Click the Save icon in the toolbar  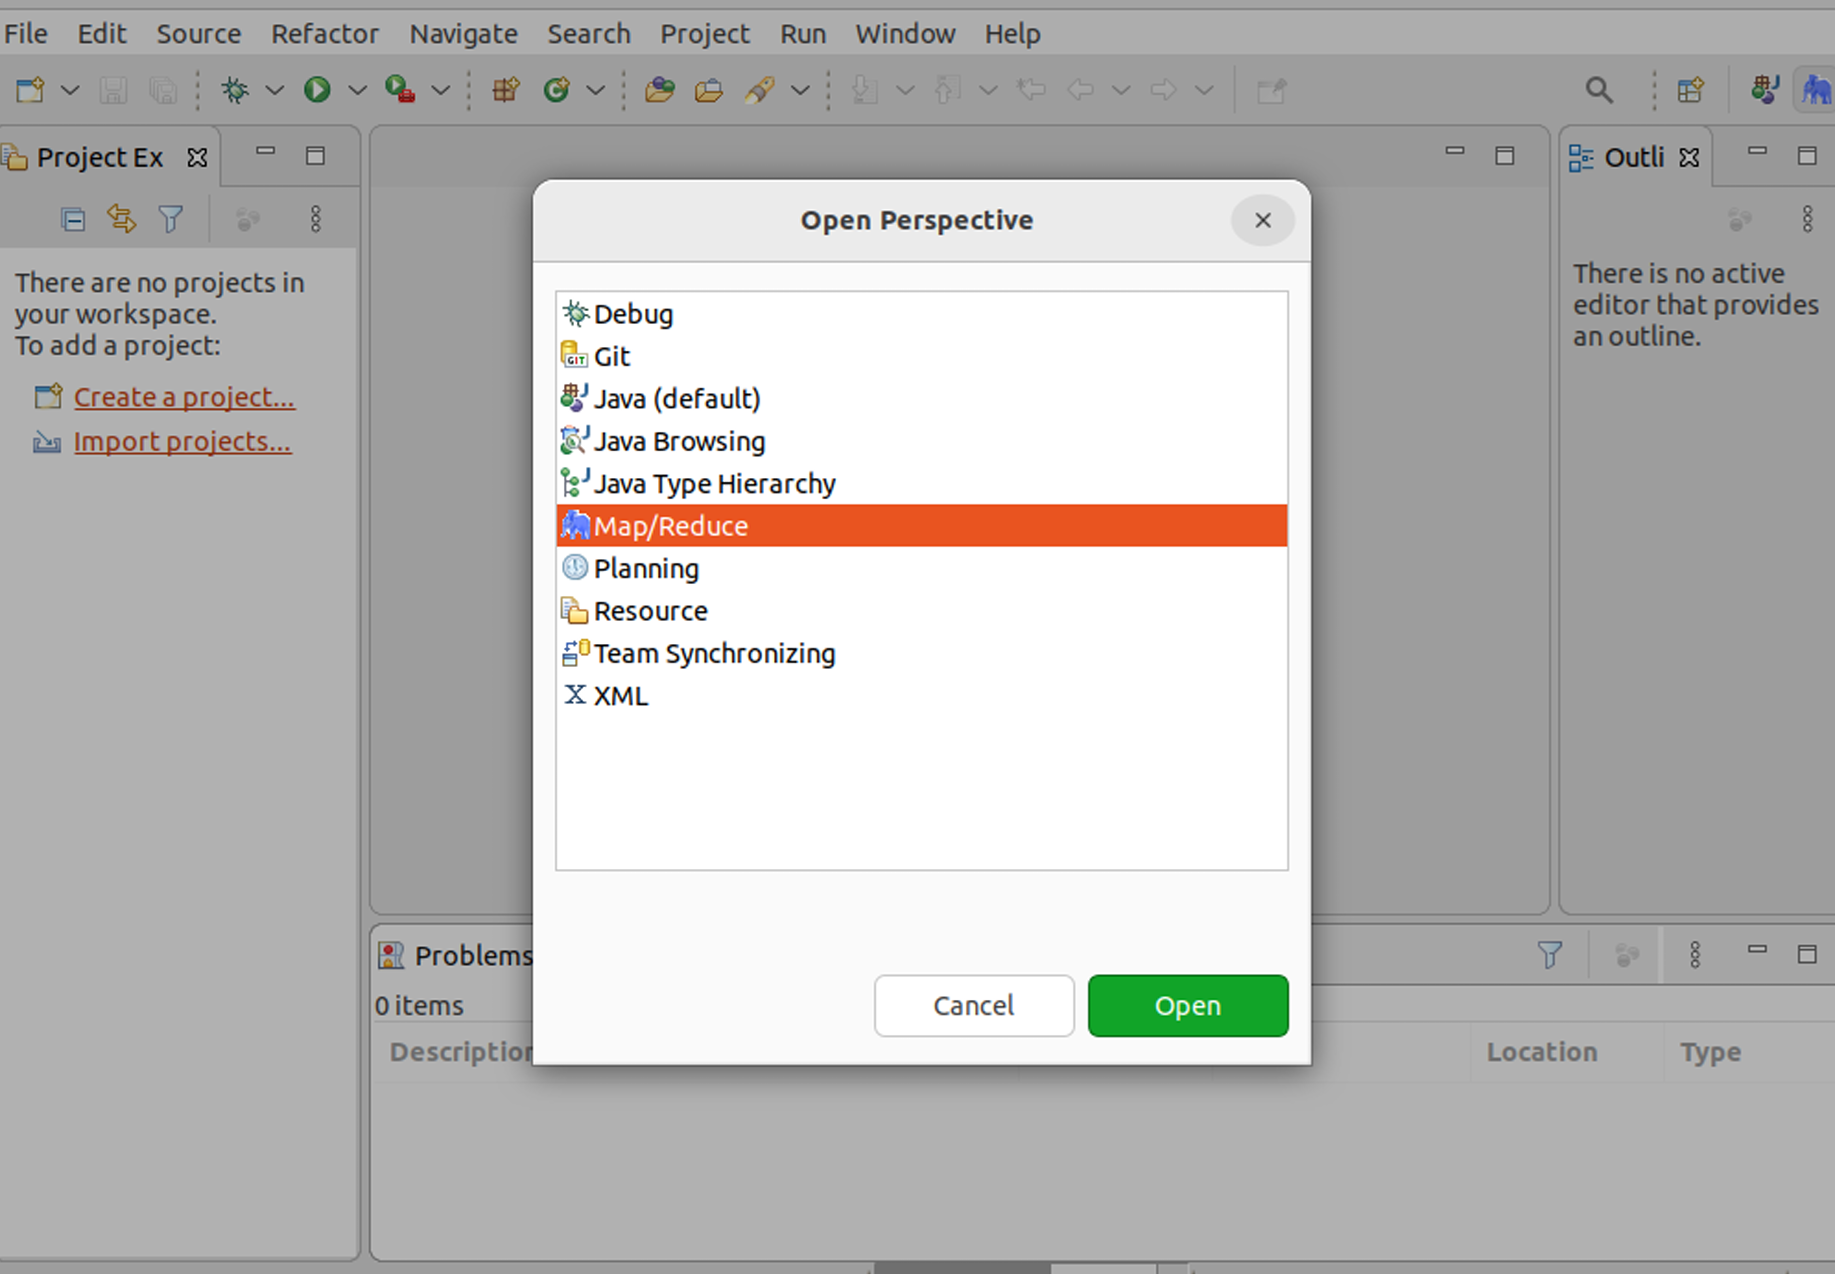click(113, 90)
